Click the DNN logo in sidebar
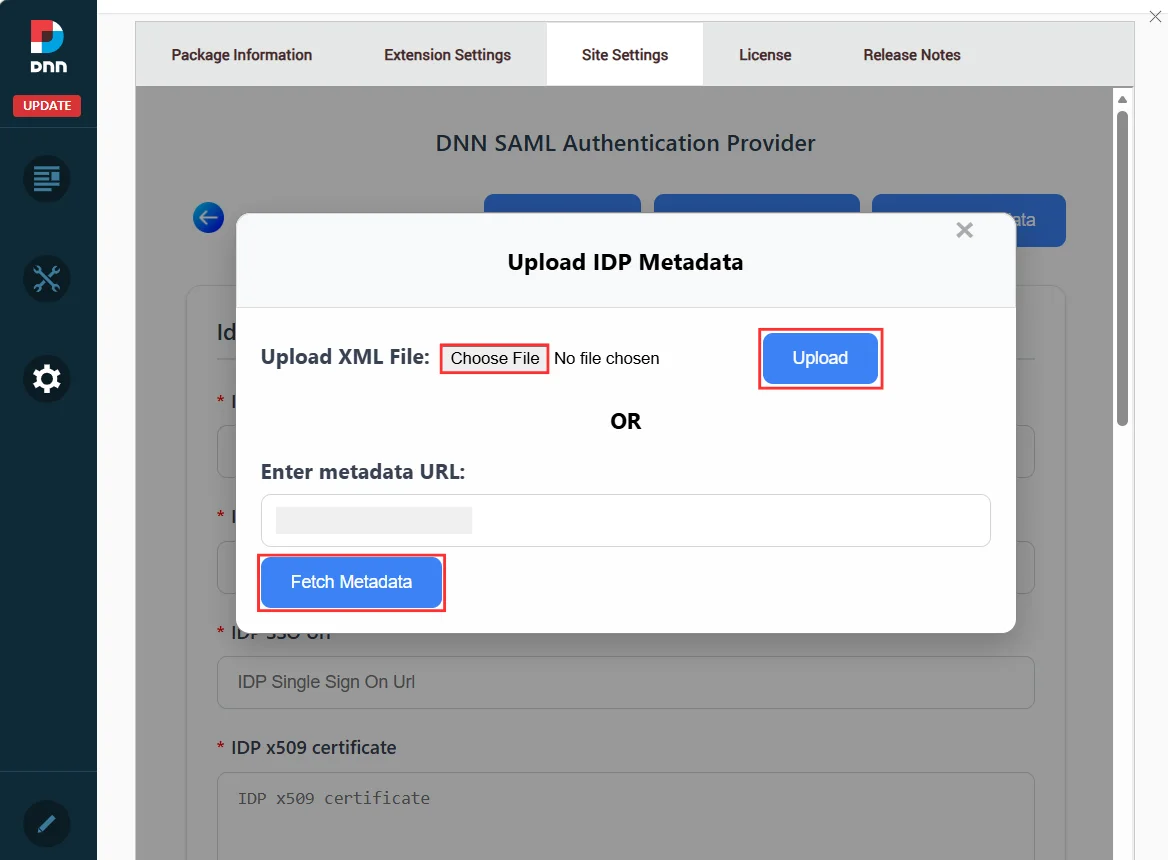Viewport: 1168px width, 860px height. 48,46
